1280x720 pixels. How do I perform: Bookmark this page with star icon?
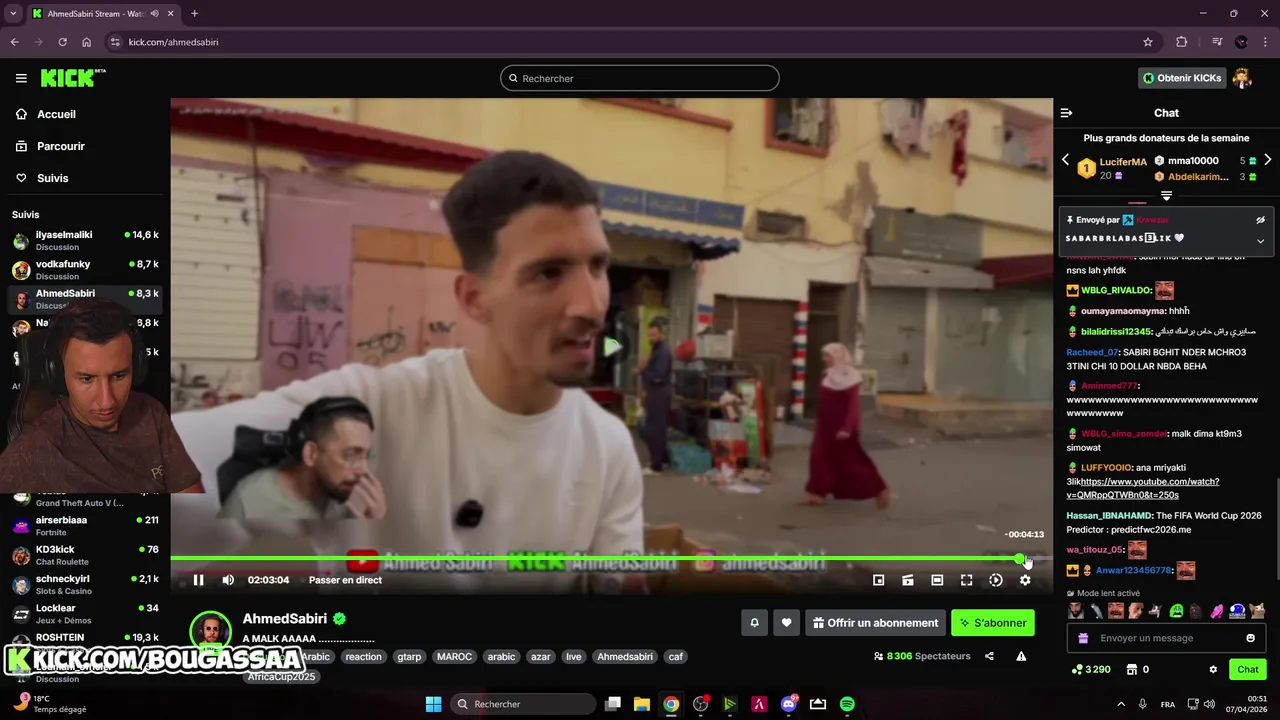point(1148,42)
